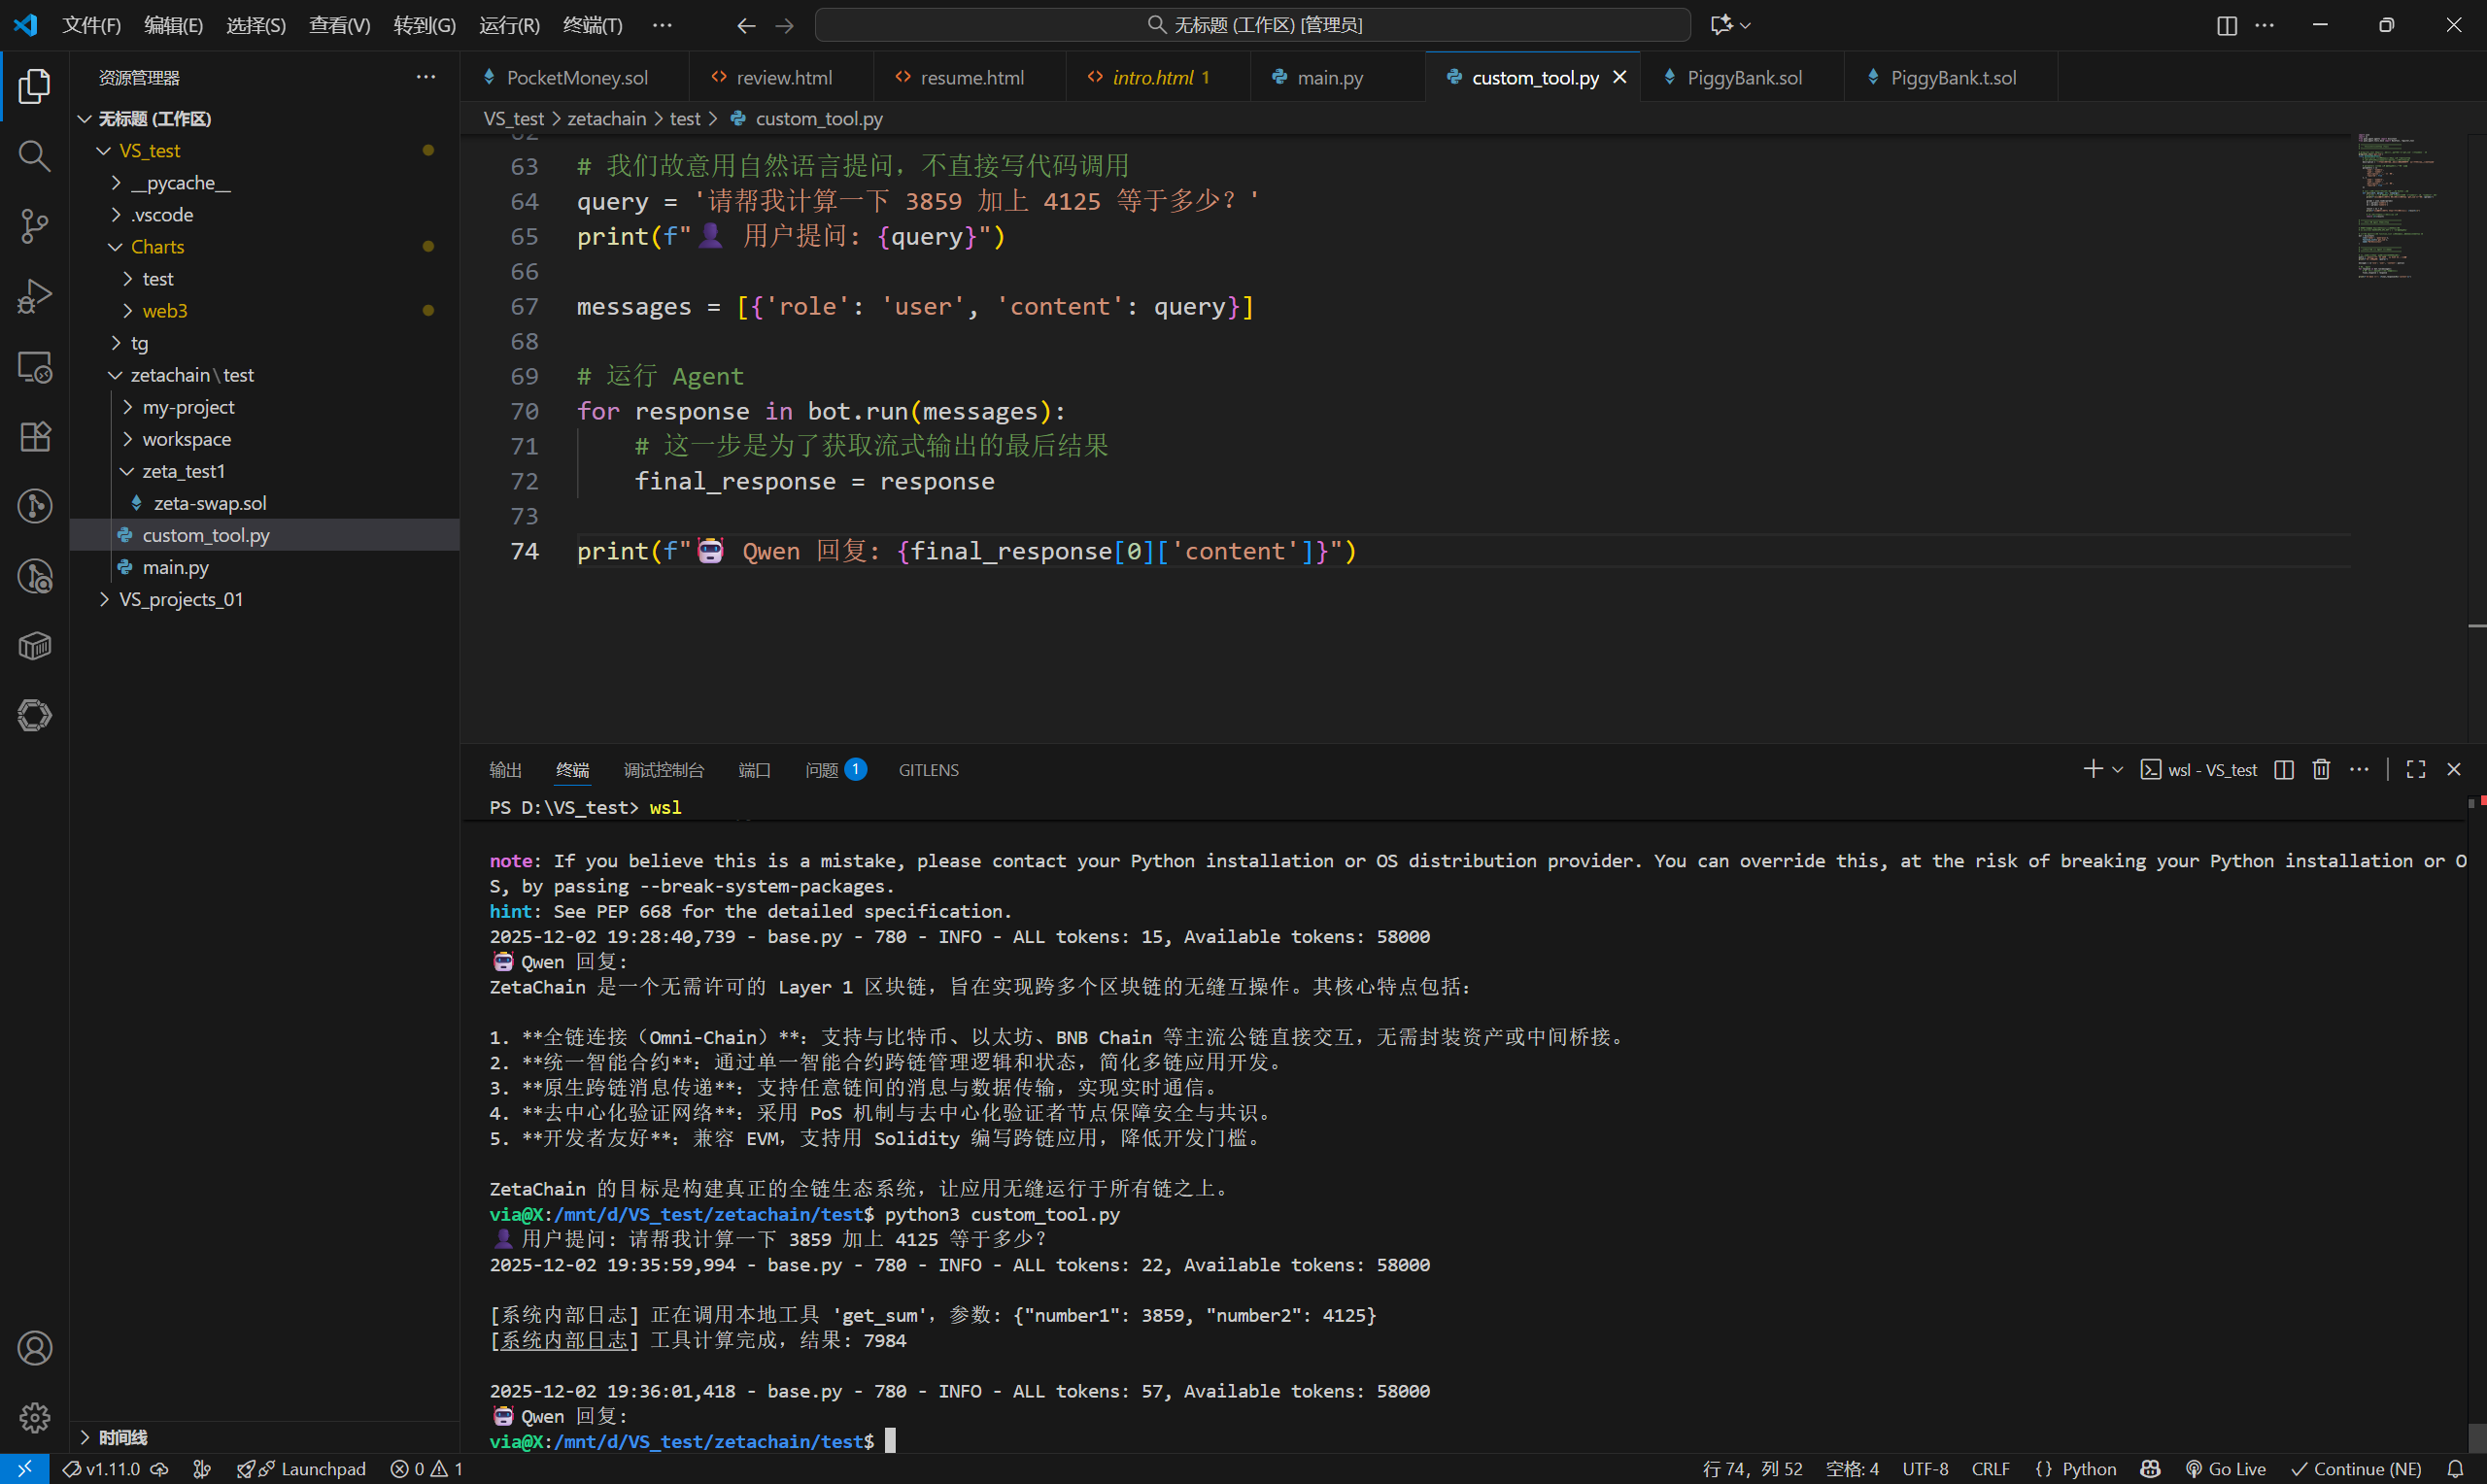
Task: Open Explorer panel more actions
Action: (x=426, y=77)
